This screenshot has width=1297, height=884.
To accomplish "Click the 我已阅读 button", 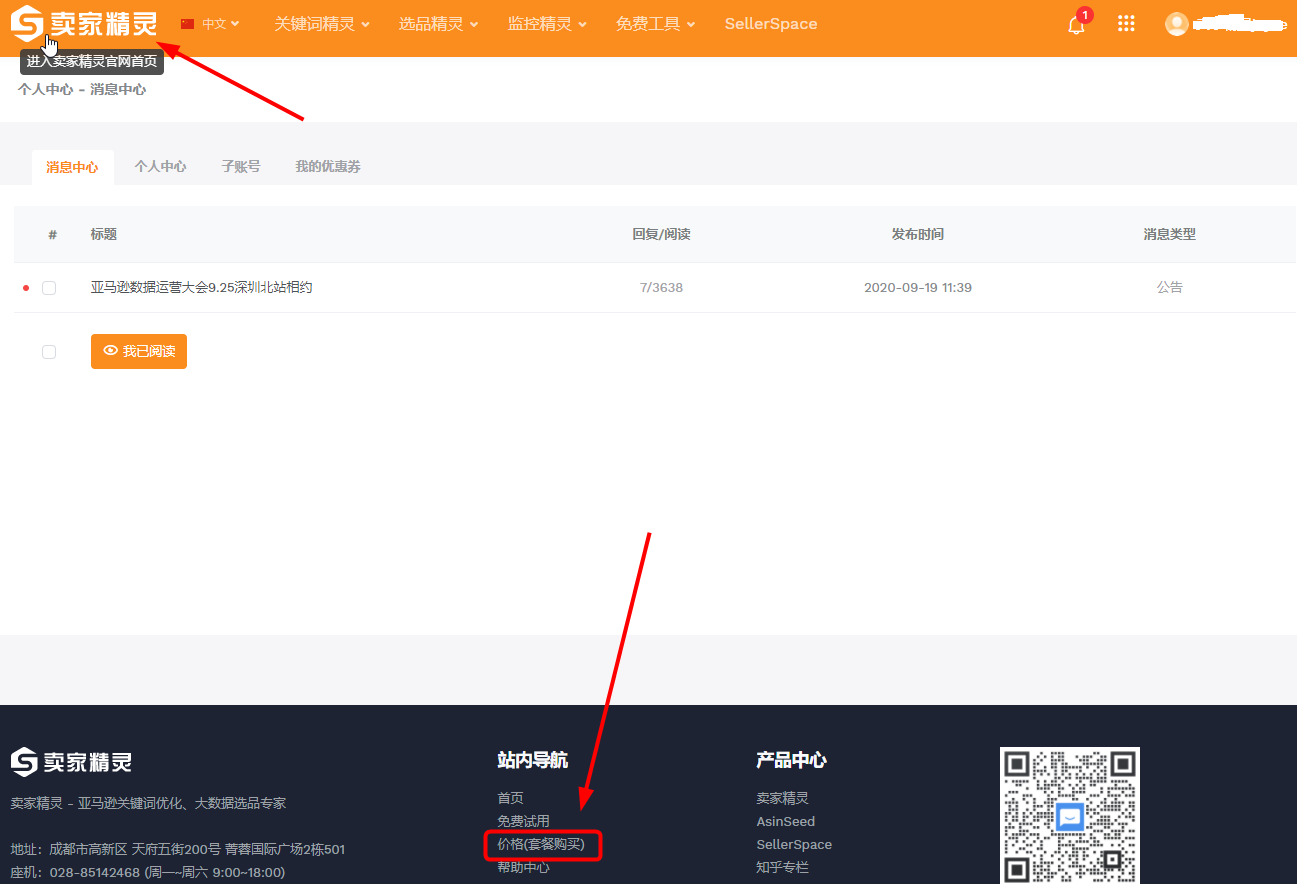I will 139,351.
